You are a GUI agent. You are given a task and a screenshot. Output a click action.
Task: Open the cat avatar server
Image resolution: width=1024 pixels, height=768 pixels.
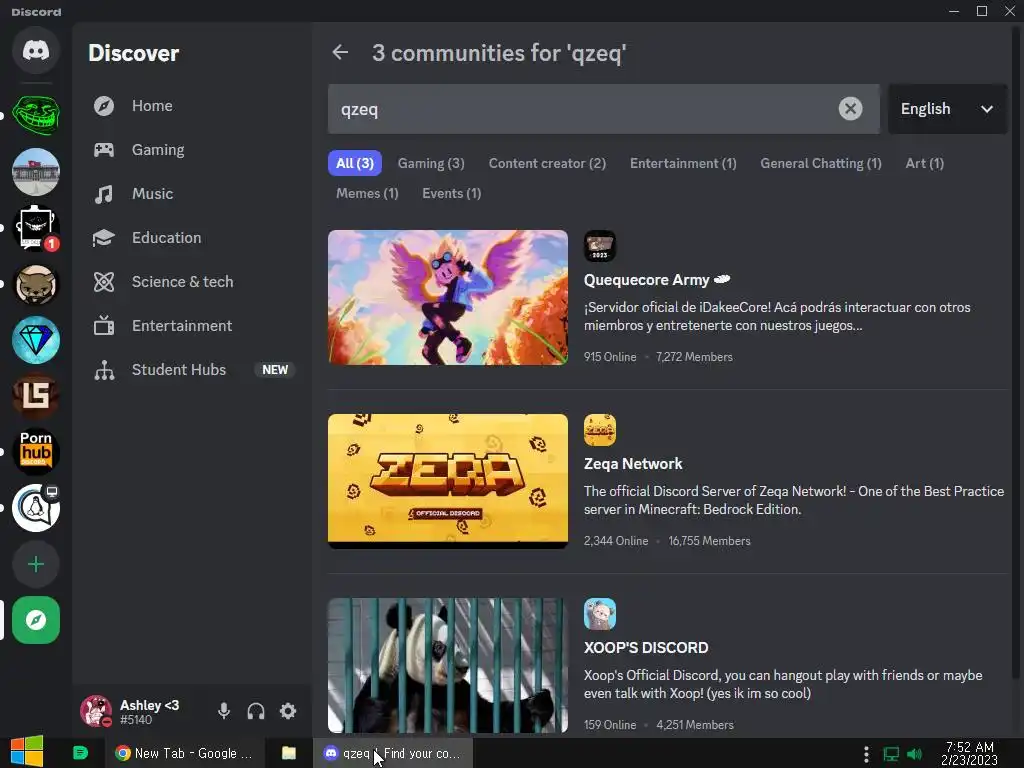click(x=36, y=284)
